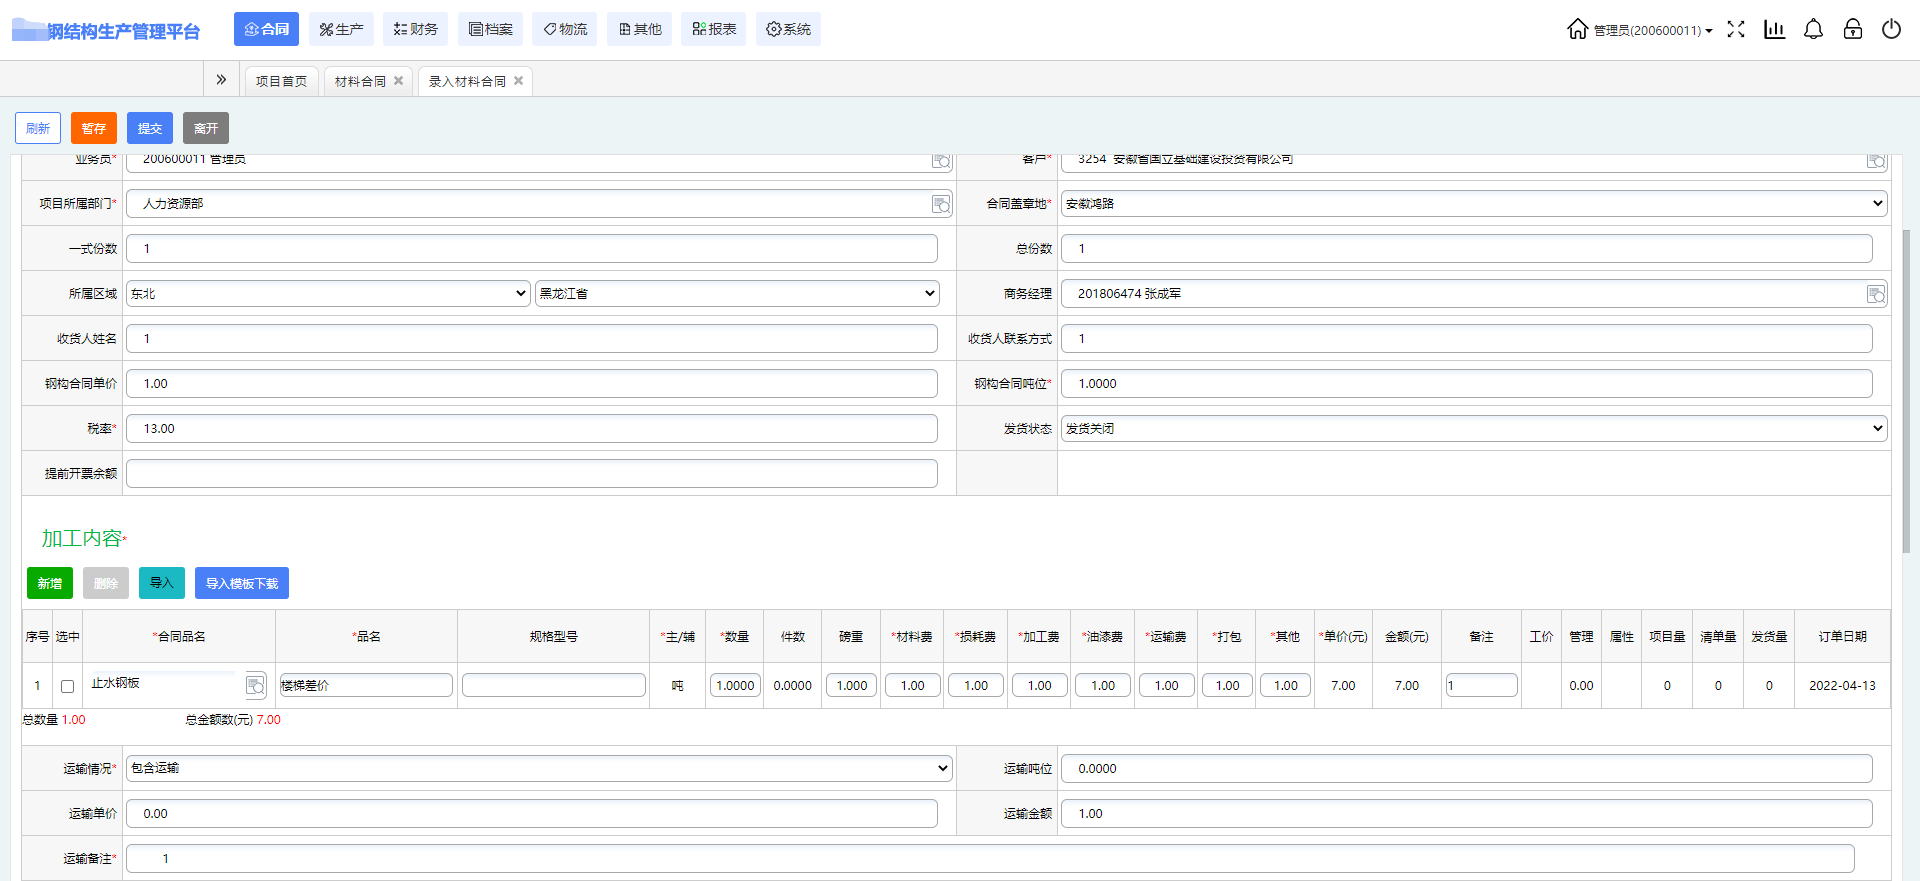Click 导入模板下载 button

point(242,583)
